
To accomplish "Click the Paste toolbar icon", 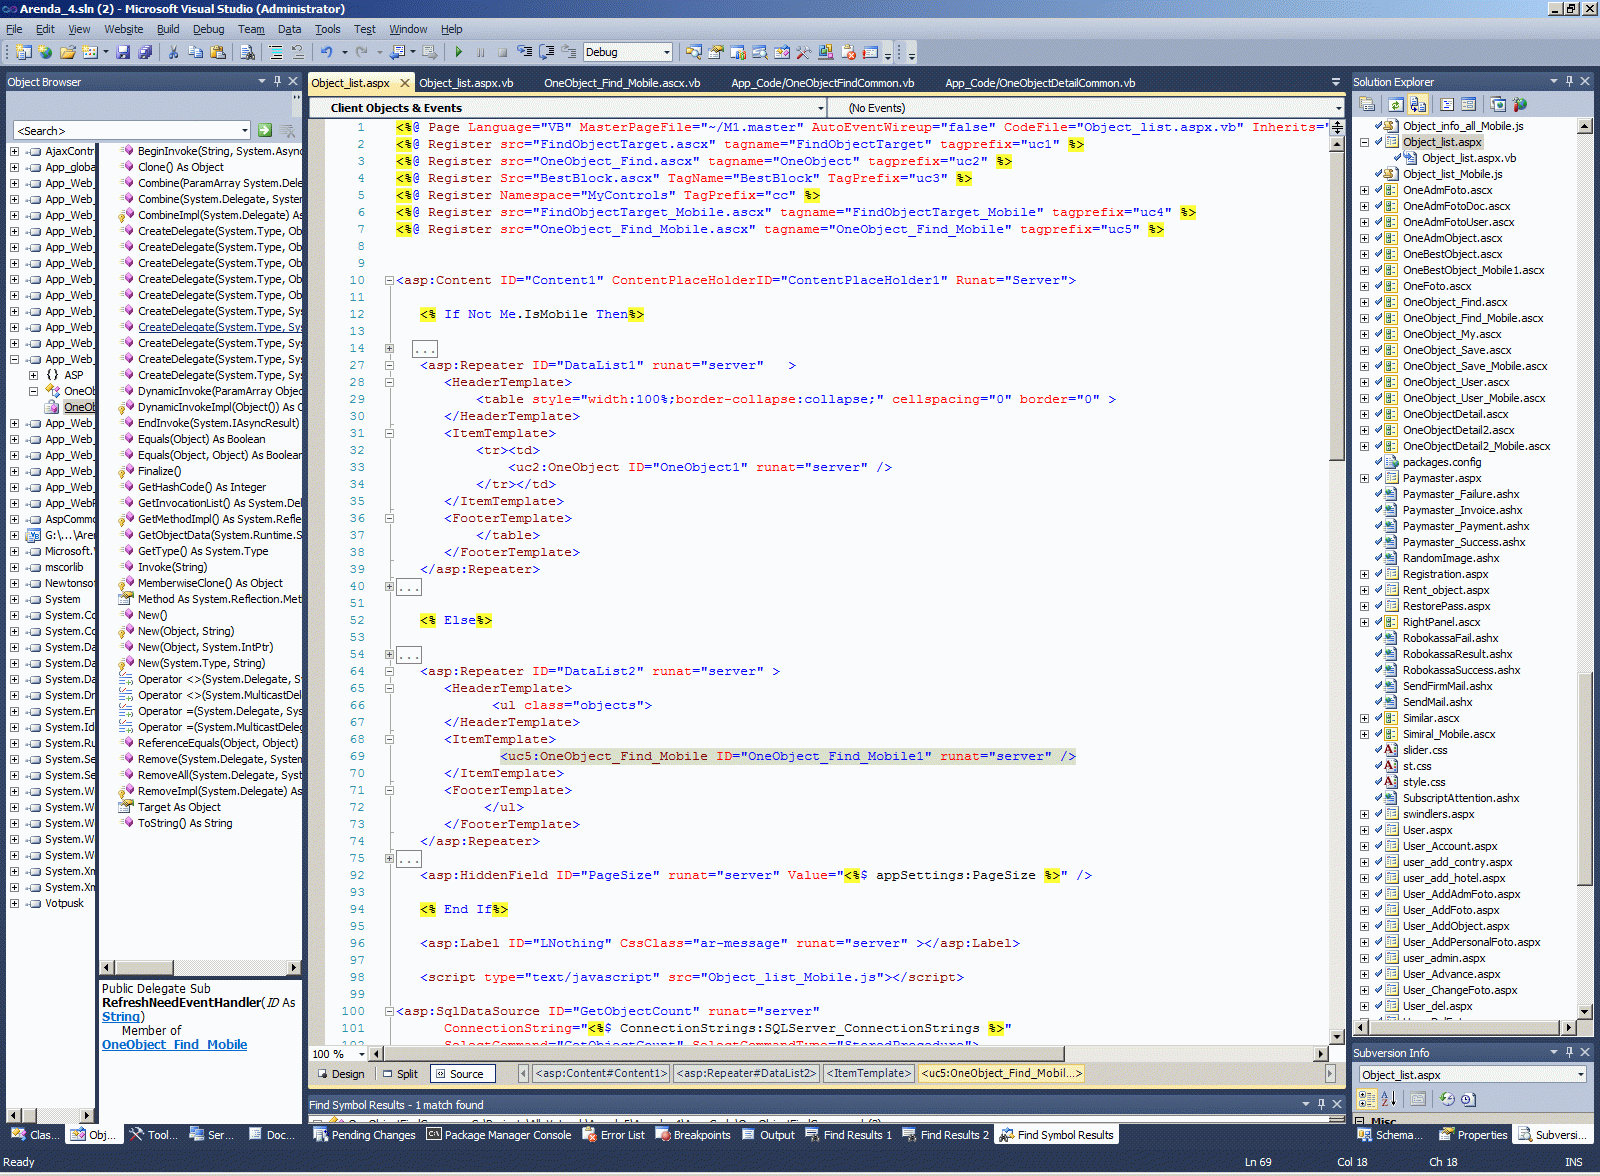I will [217, 52].
